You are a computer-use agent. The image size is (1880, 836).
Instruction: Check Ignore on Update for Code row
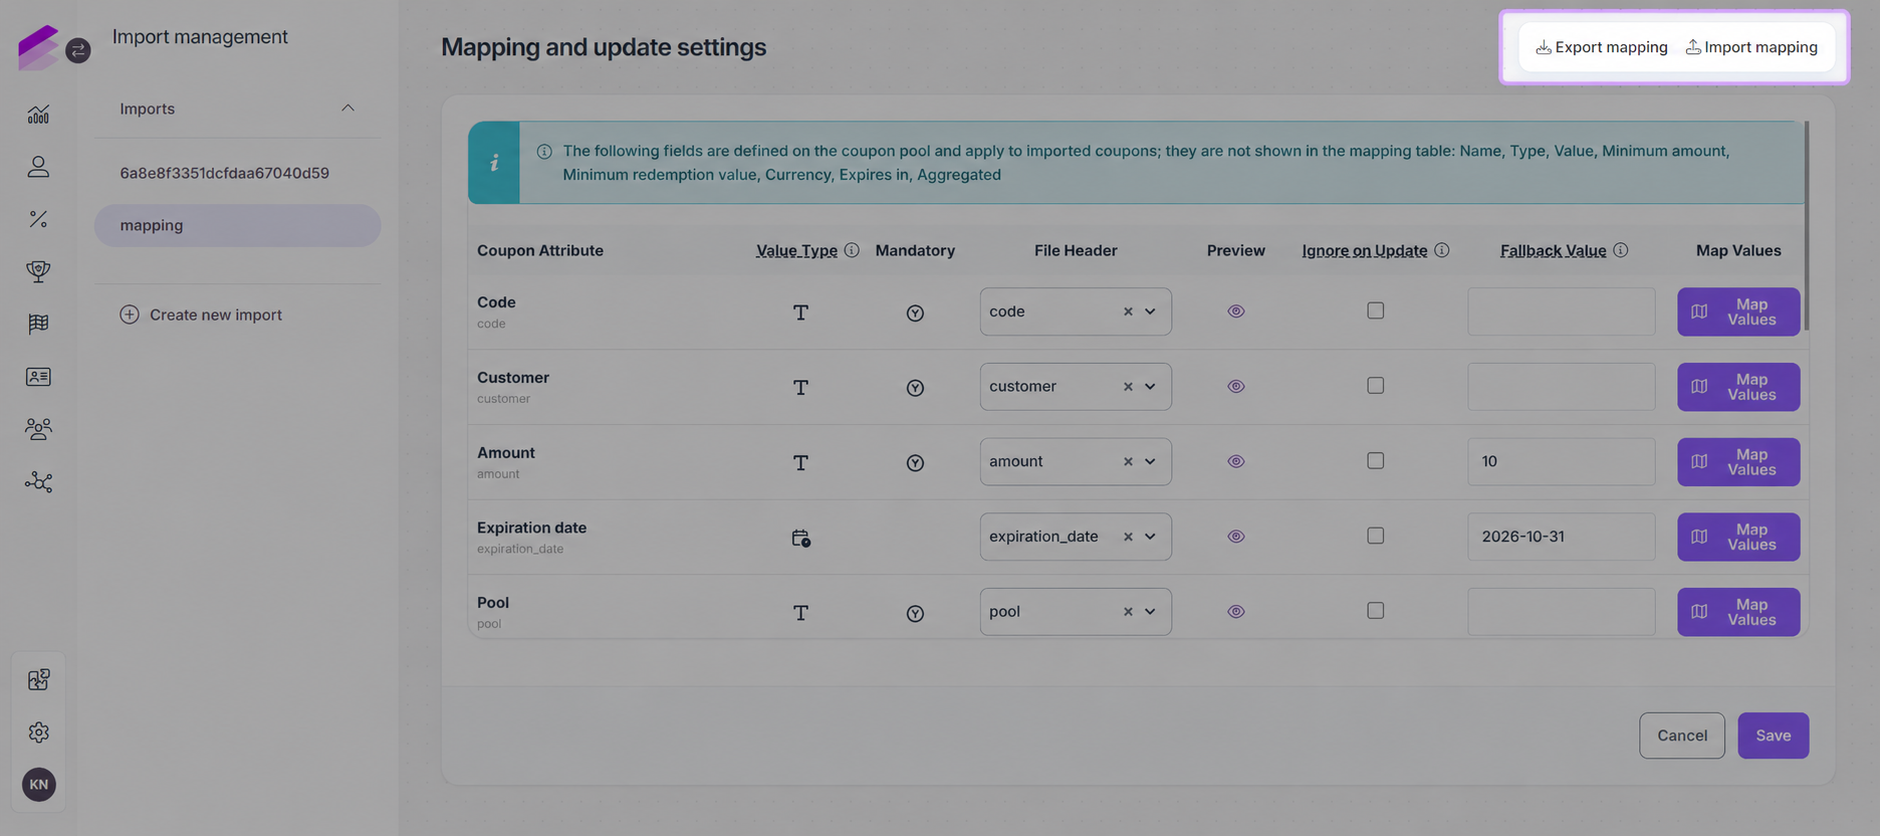(1375, 311)
